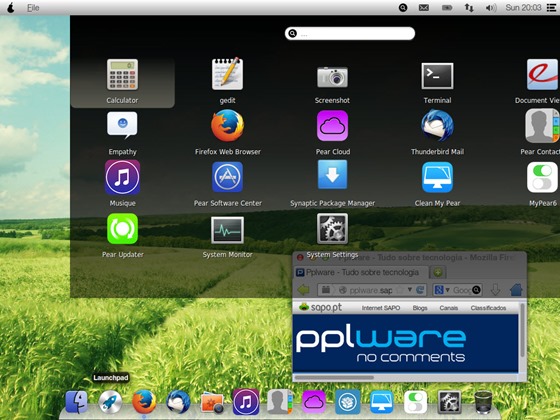
Task: Open Pear Cloud from the dock
Action: [314, 402]
